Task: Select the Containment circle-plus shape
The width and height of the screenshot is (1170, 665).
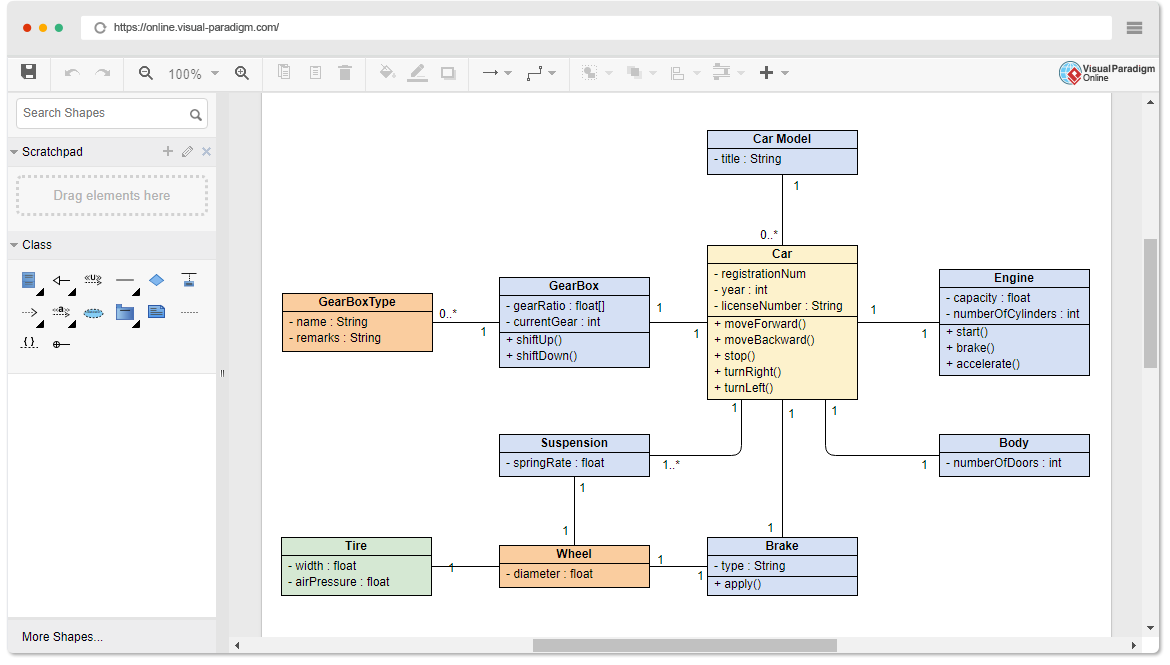Action: [61, 344]
